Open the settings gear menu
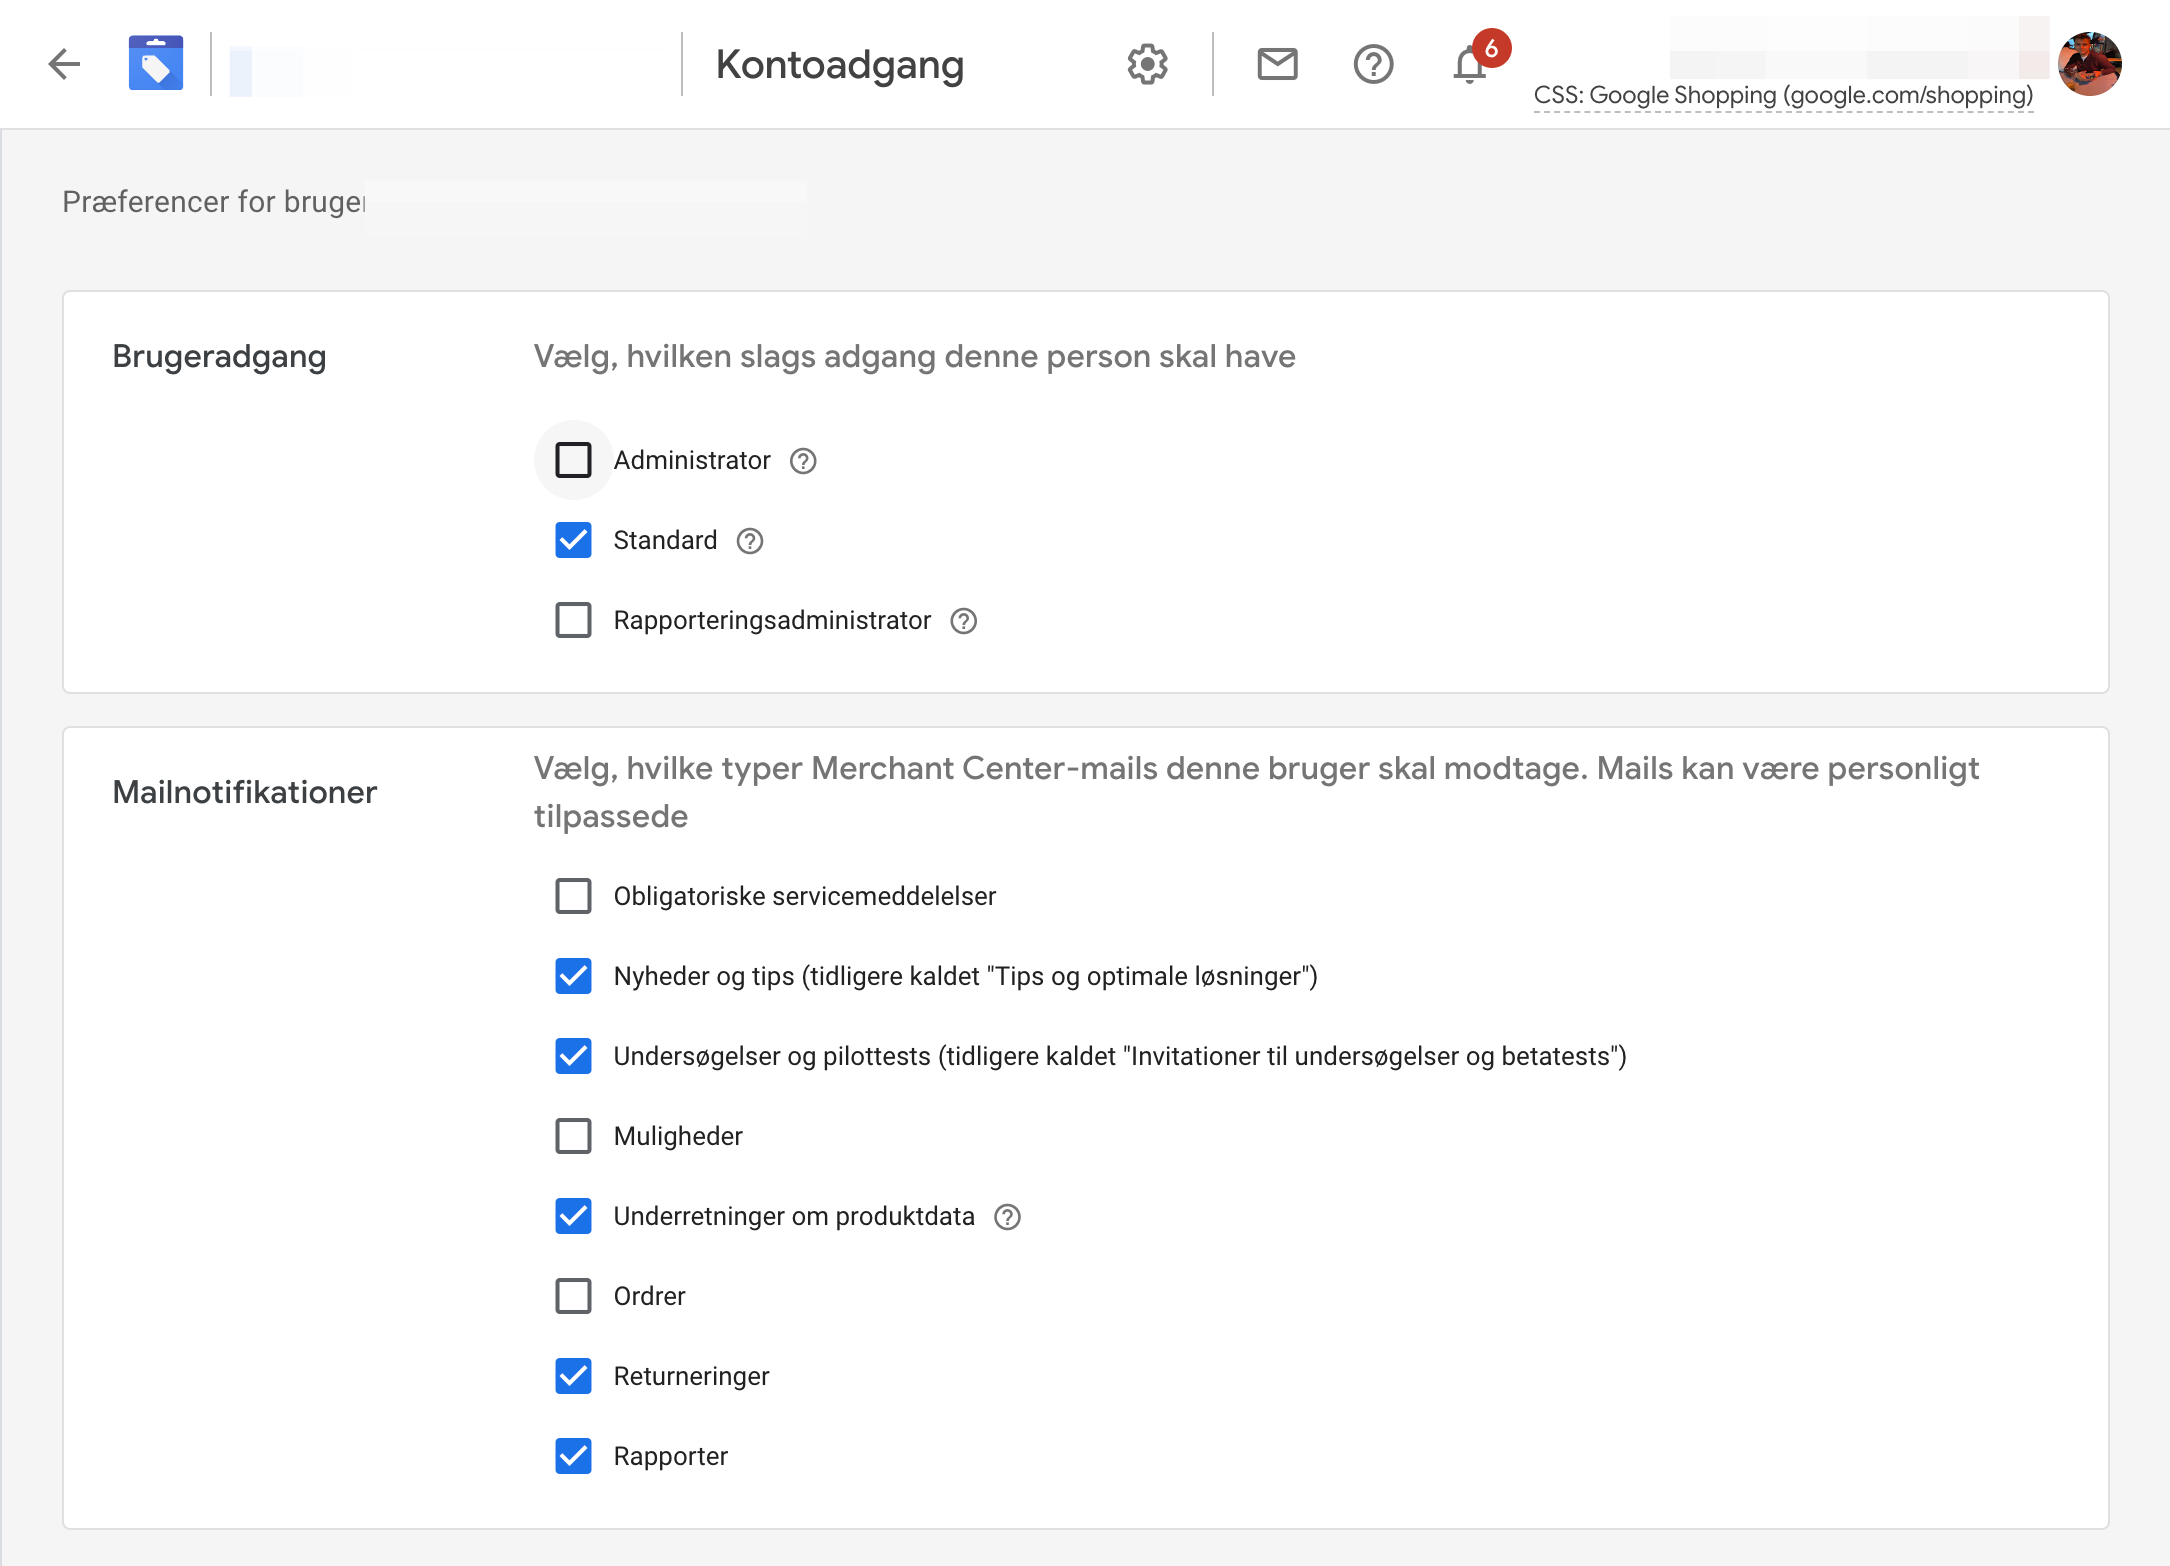Screen dimensions: 2170x1566 1147,64
